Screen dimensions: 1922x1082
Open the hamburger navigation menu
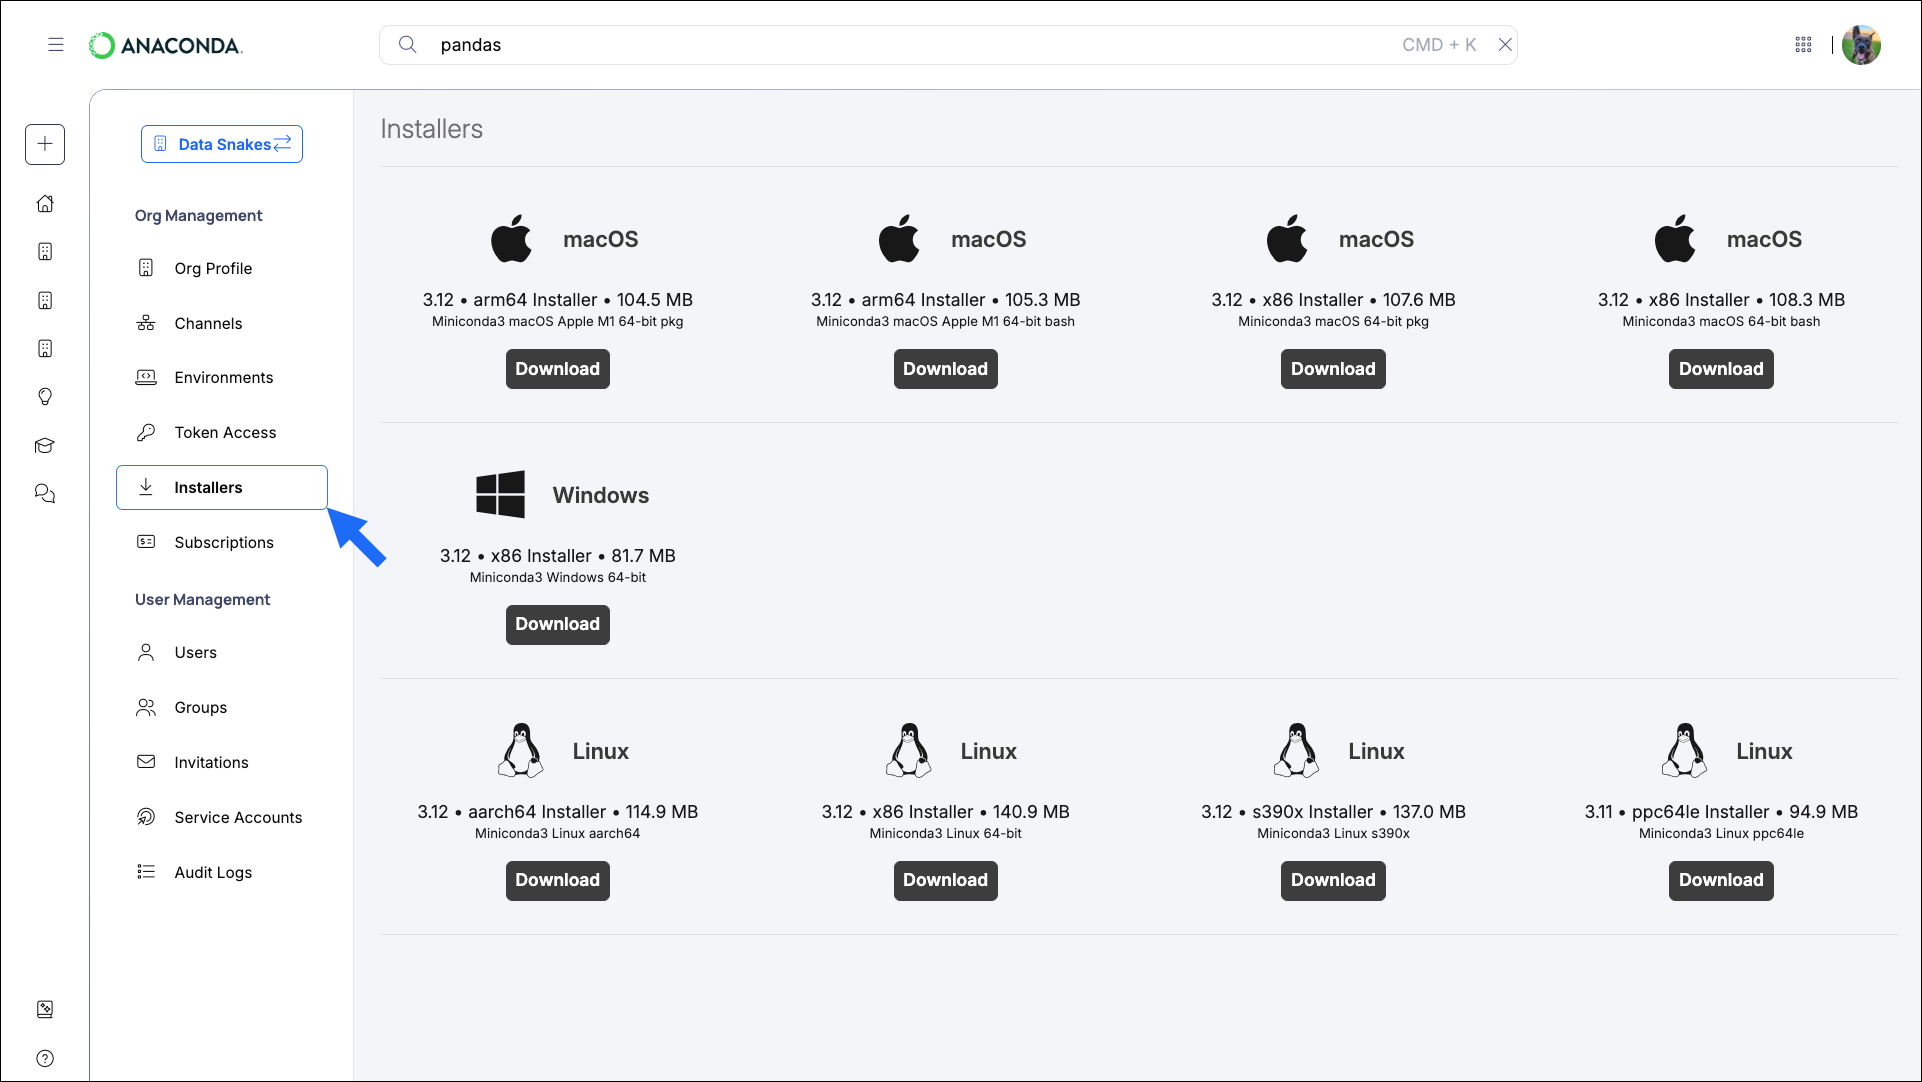[56, 45]
